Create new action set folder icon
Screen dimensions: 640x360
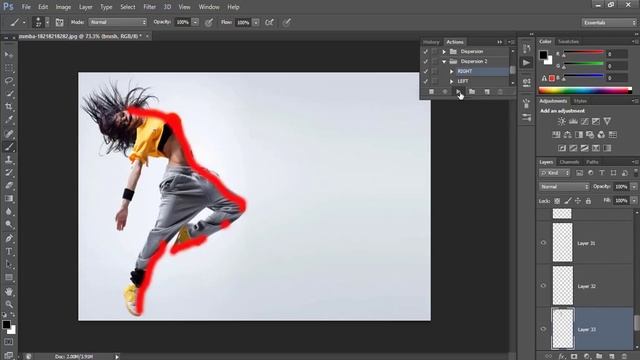pos(472,92)
